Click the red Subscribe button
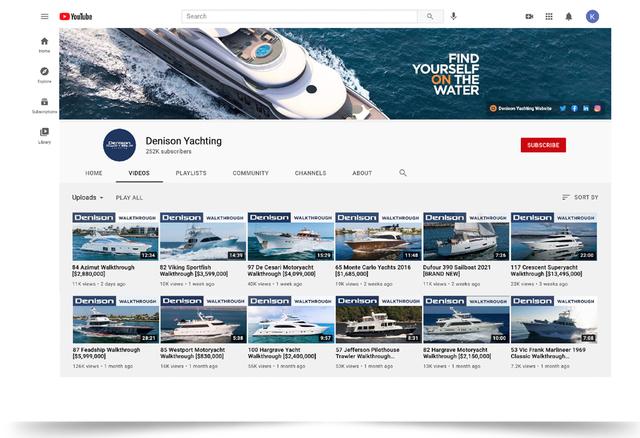The height and width of the screenshot is (438, 640). (543, 145)
